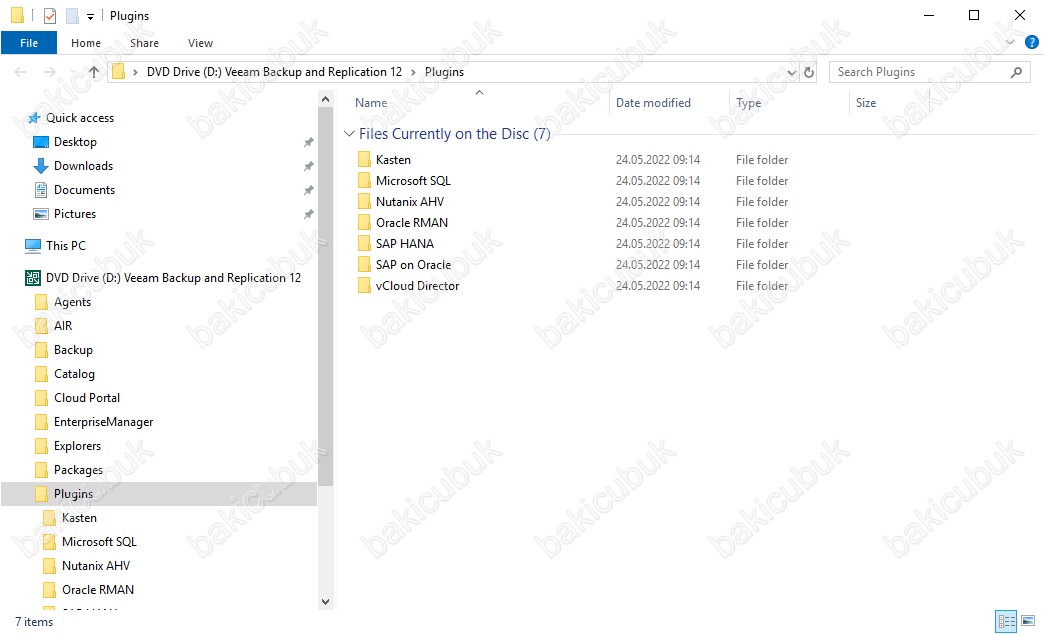The height and width of the screenshot is (634, 1044).
Task: Sort by the Size column header
Action: coord(866,103)
